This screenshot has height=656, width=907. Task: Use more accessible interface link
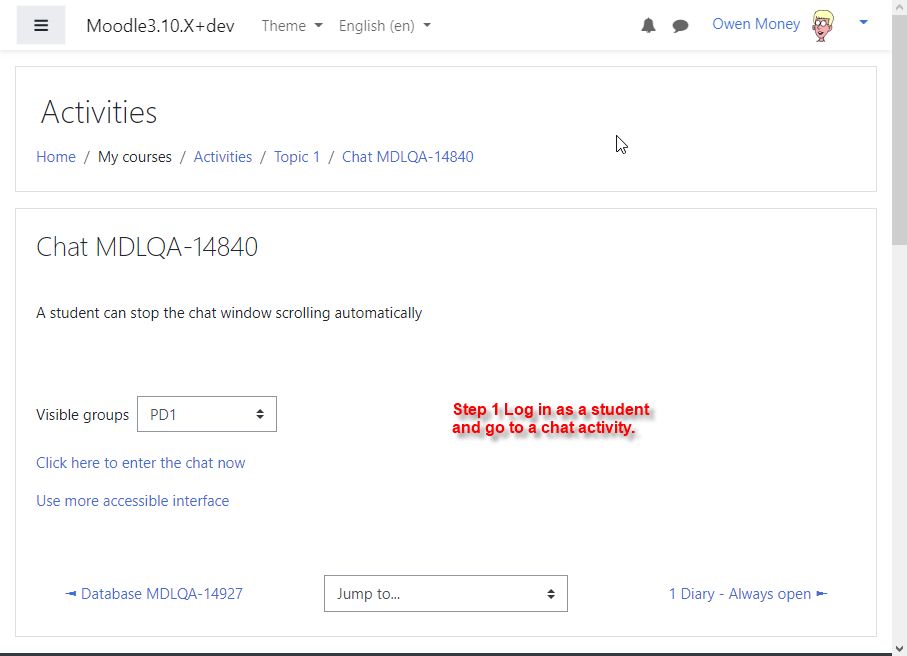pos(132,500)
